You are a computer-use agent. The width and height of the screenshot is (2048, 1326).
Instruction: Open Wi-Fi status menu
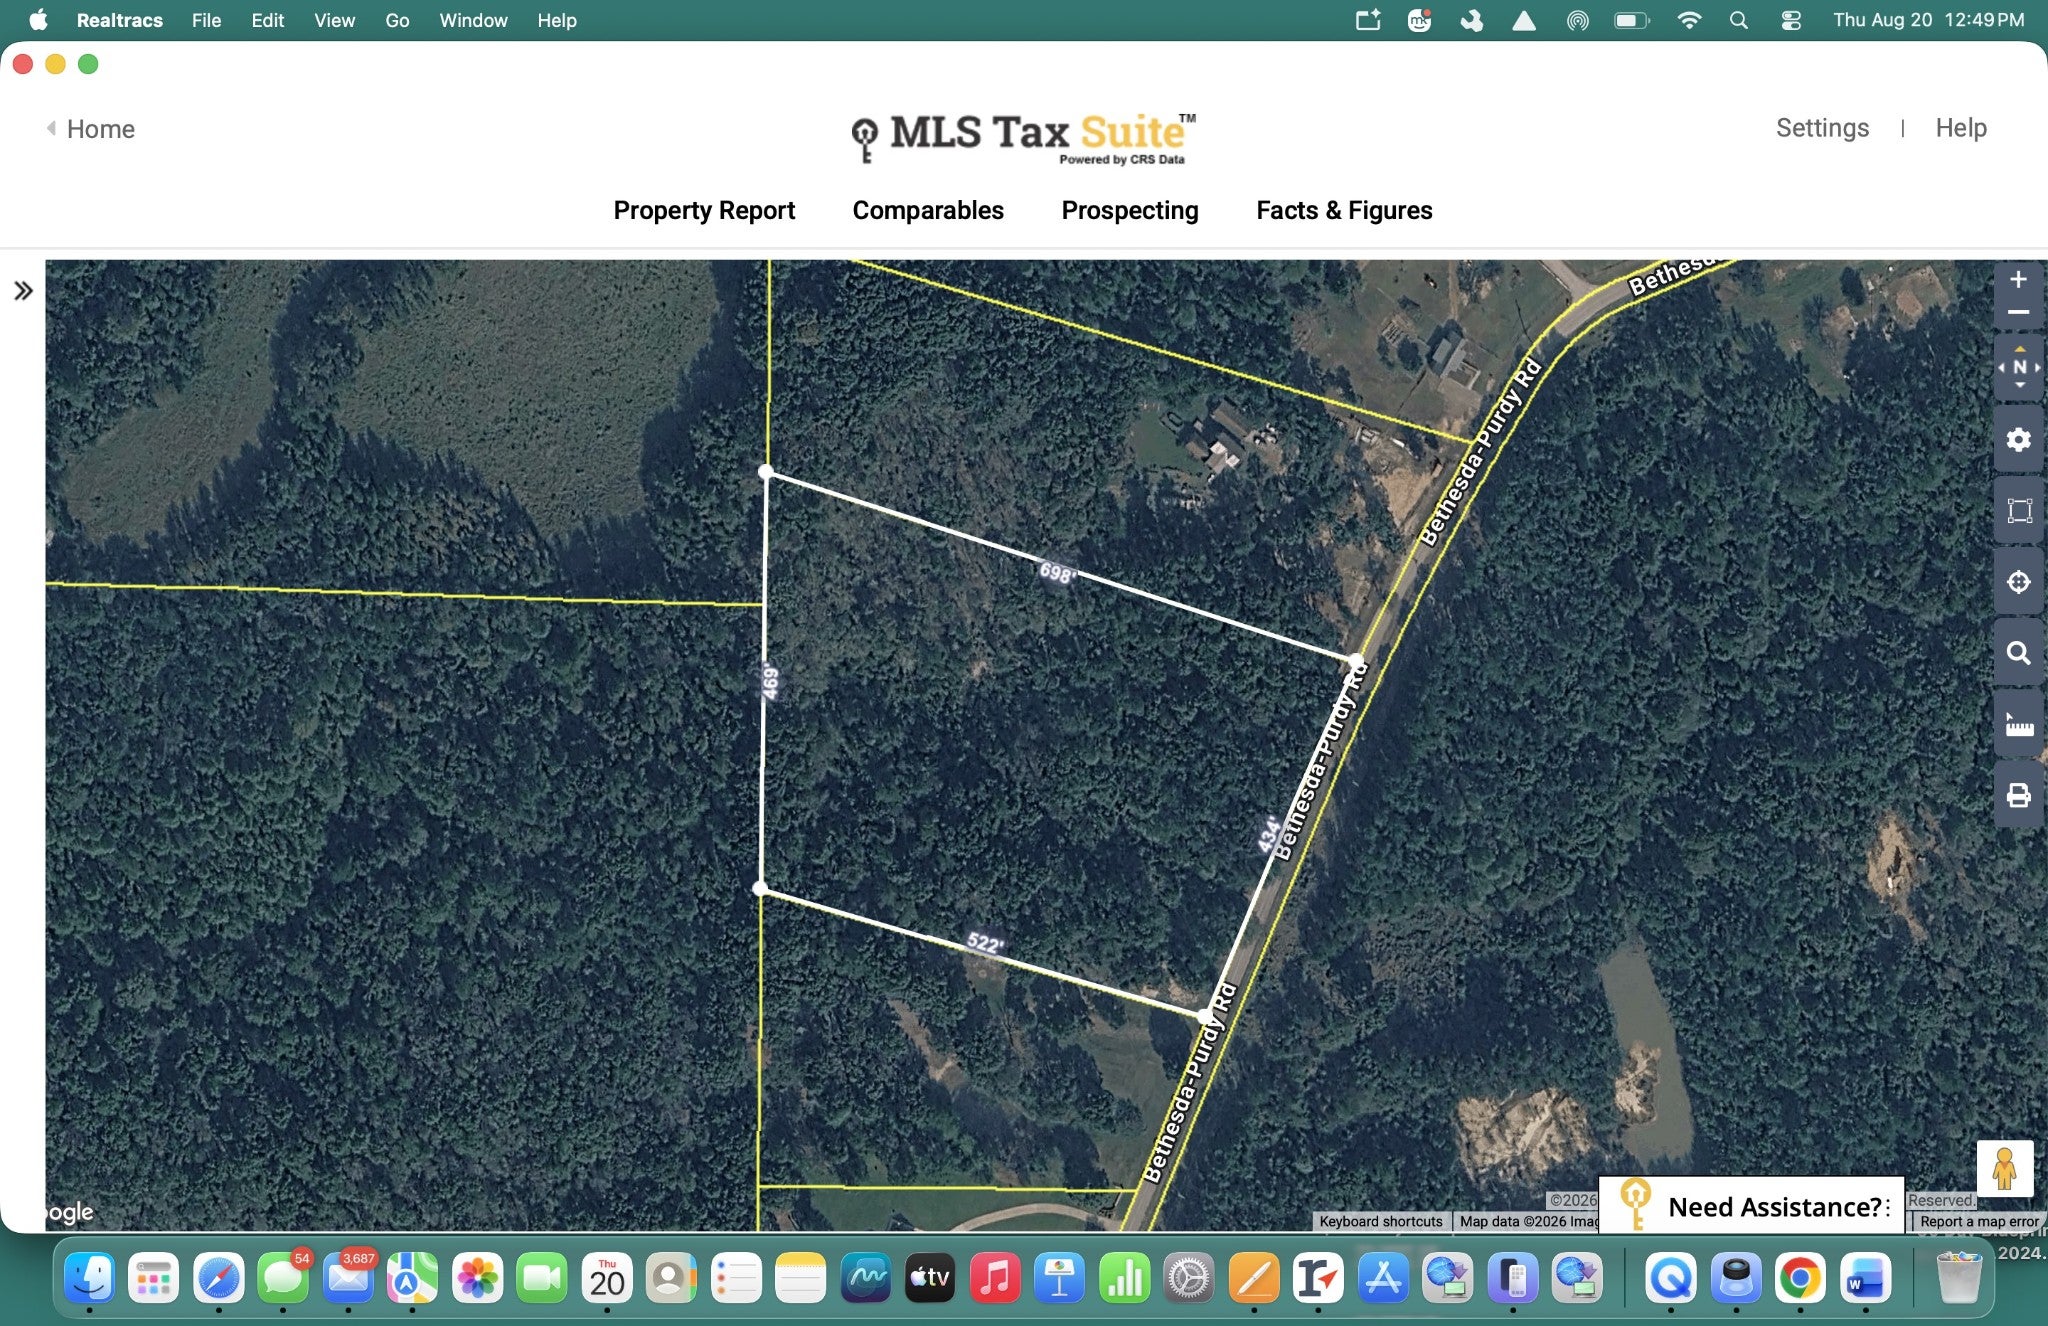tap(1689, 20)
